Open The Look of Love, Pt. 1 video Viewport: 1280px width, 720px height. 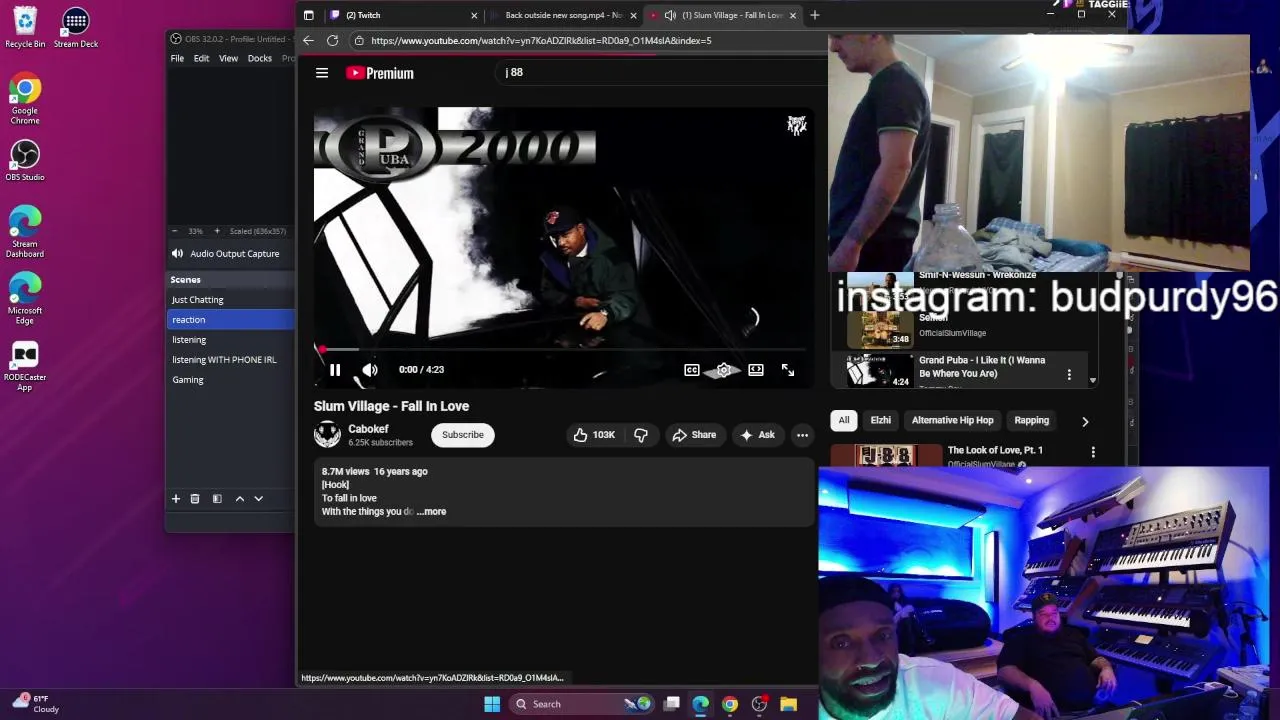995,451
